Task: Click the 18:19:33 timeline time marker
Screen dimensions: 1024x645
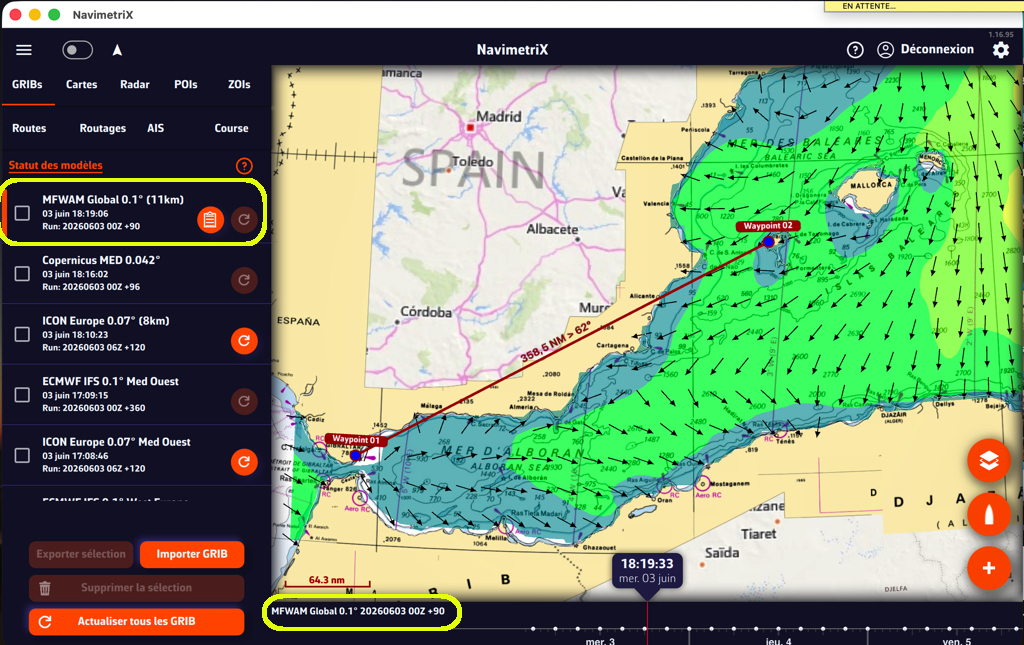Action: (x=647, y=571)
